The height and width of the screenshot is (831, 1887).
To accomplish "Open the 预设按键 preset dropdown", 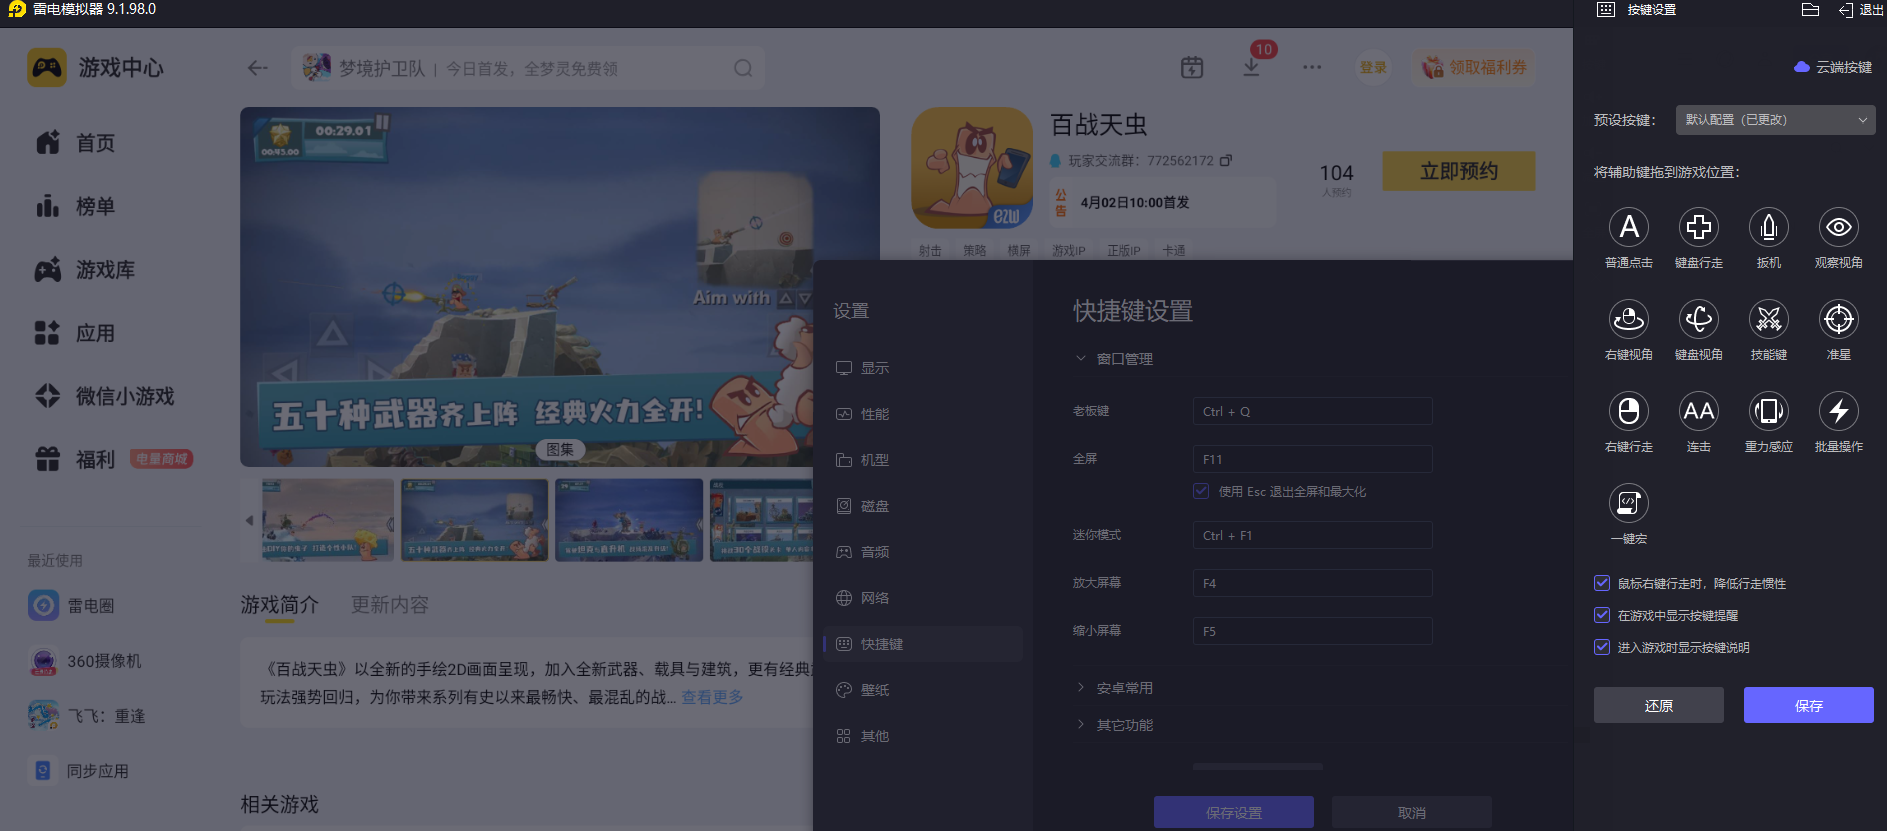I will 1775,120.
